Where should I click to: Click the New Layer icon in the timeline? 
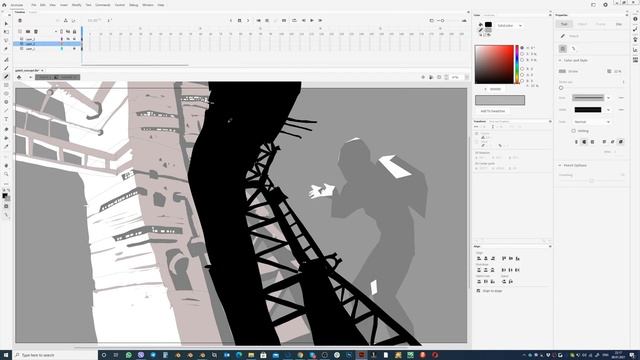tap(20, 31)
